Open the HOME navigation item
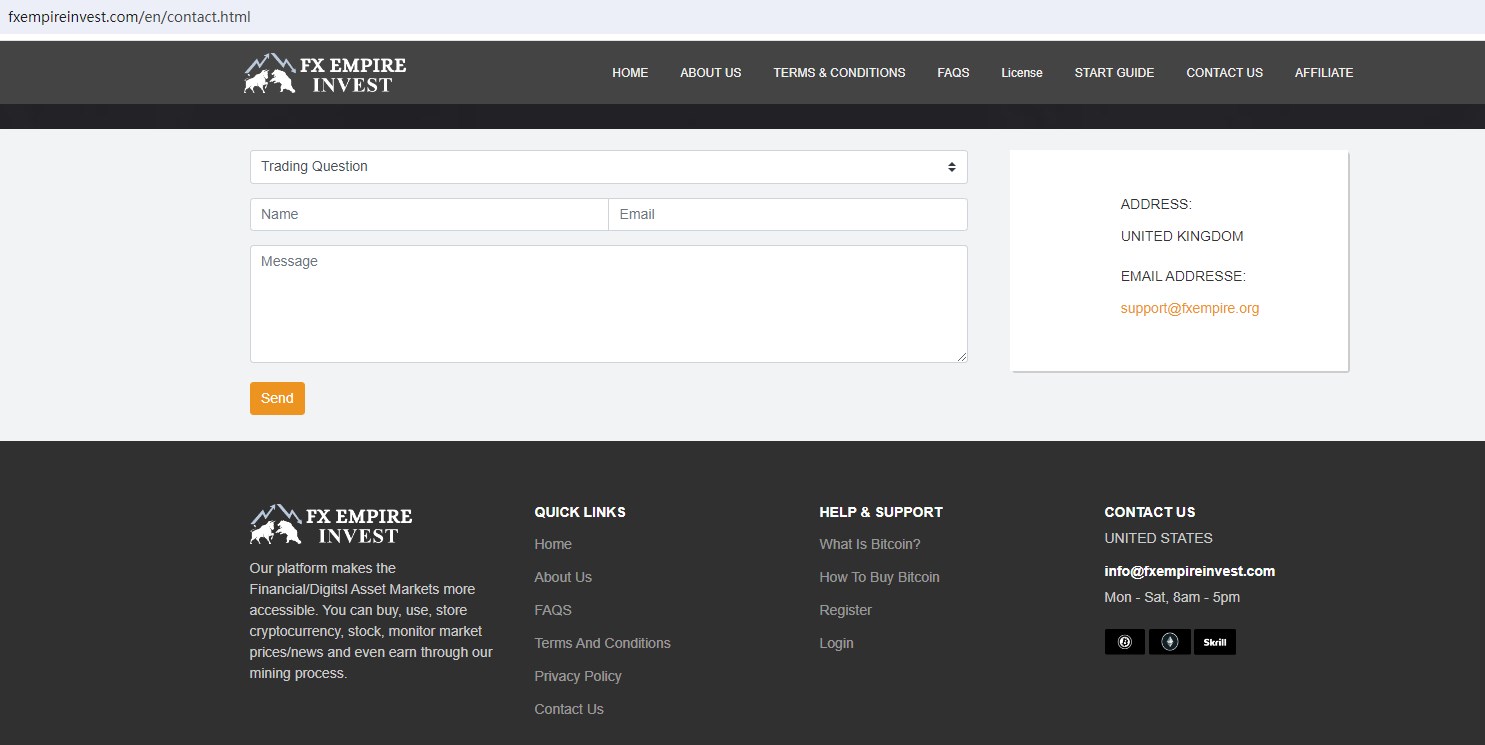1485x745 pixels. click(x=630, y=73)
